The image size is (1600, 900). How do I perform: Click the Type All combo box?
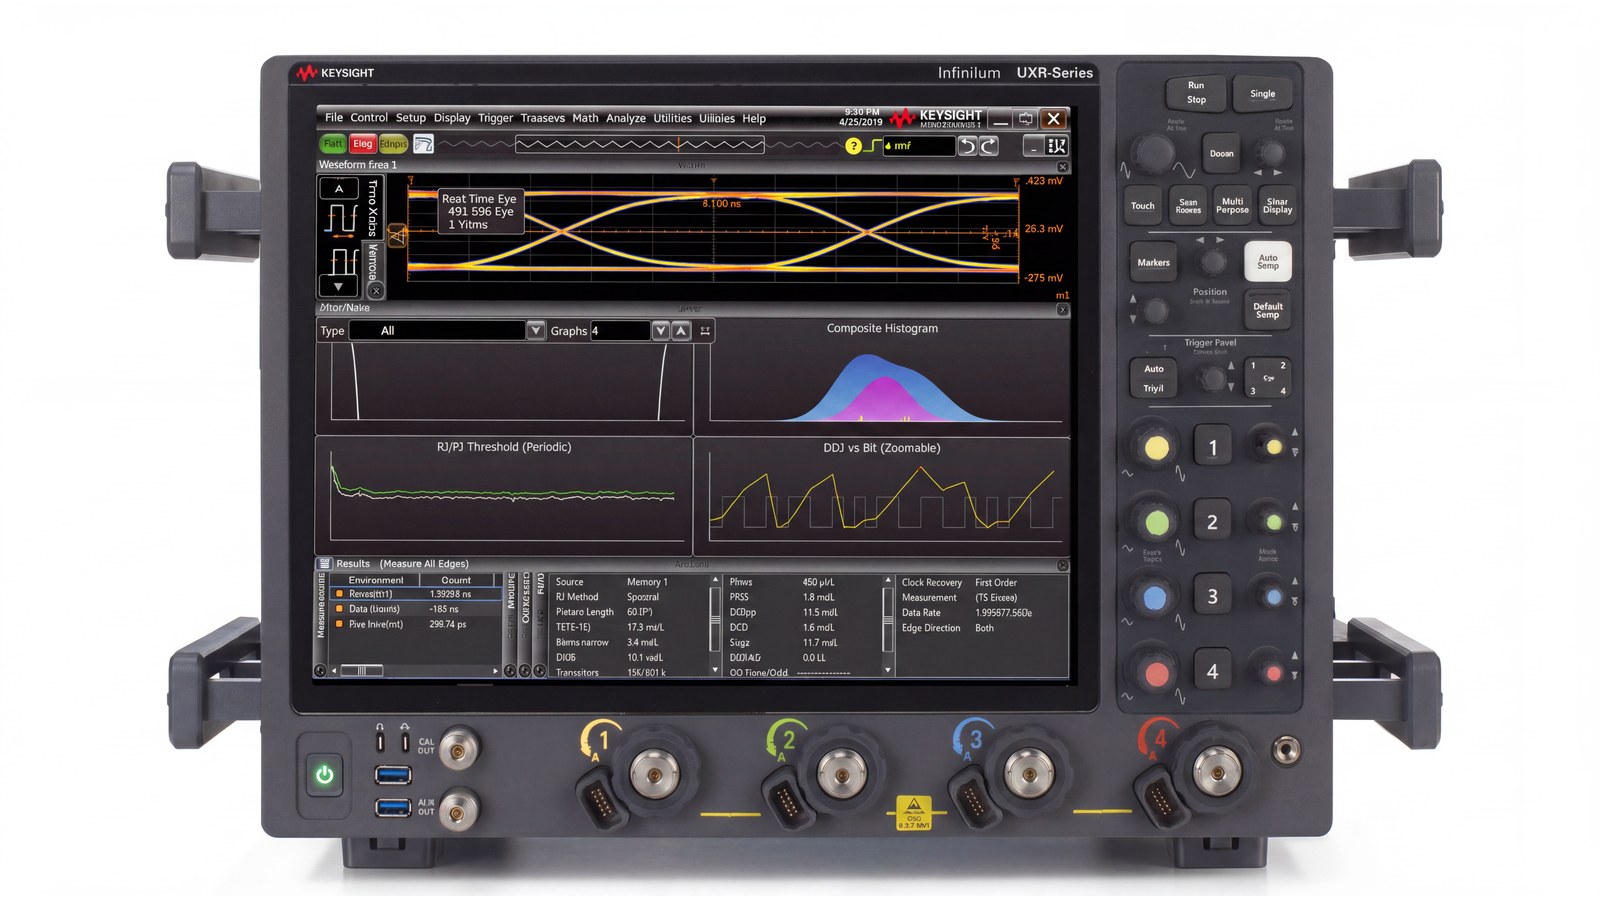(436, 330)
